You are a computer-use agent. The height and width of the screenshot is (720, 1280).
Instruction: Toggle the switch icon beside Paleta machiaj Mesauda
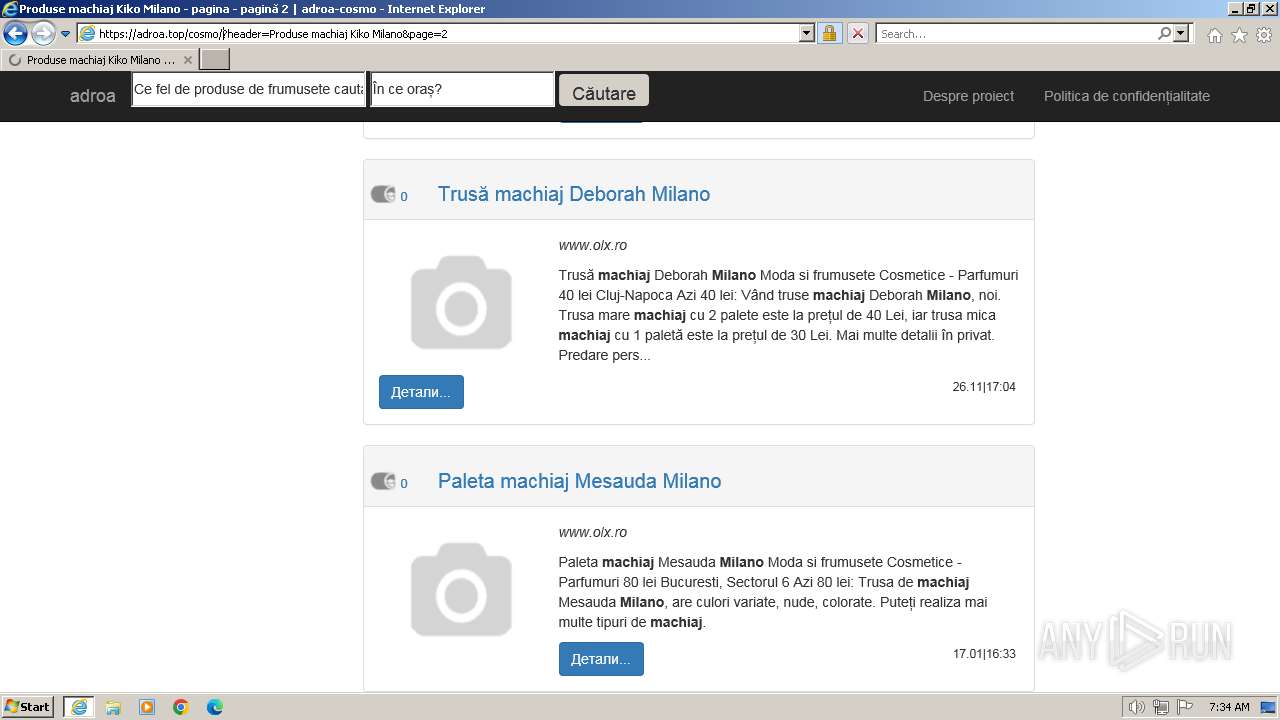[383, 481]
